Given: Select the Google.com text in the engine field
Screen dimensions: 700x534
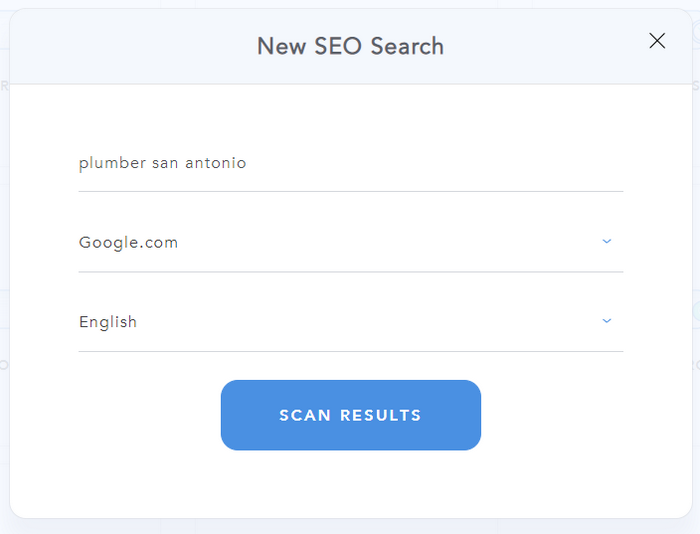Looking at the screenshot, I should point(128,242).
